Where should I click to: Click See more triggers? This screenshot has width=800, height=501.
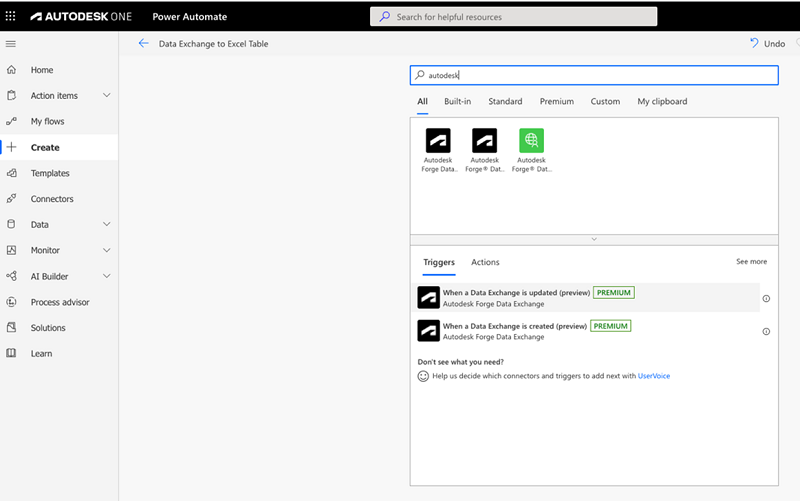pos(751,262)
